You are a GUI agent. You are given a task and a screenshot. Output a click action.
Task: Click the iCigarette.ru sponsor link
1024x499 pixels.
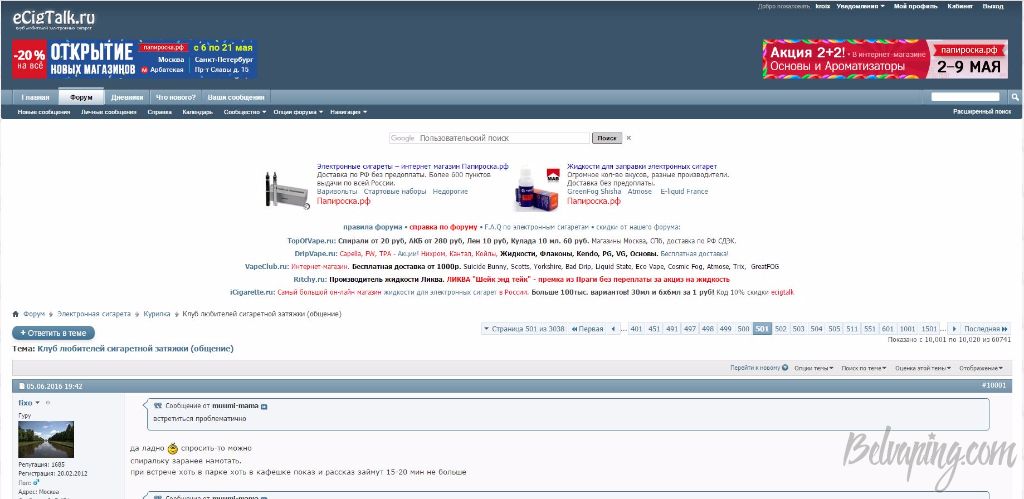click(x=253, y=293)
